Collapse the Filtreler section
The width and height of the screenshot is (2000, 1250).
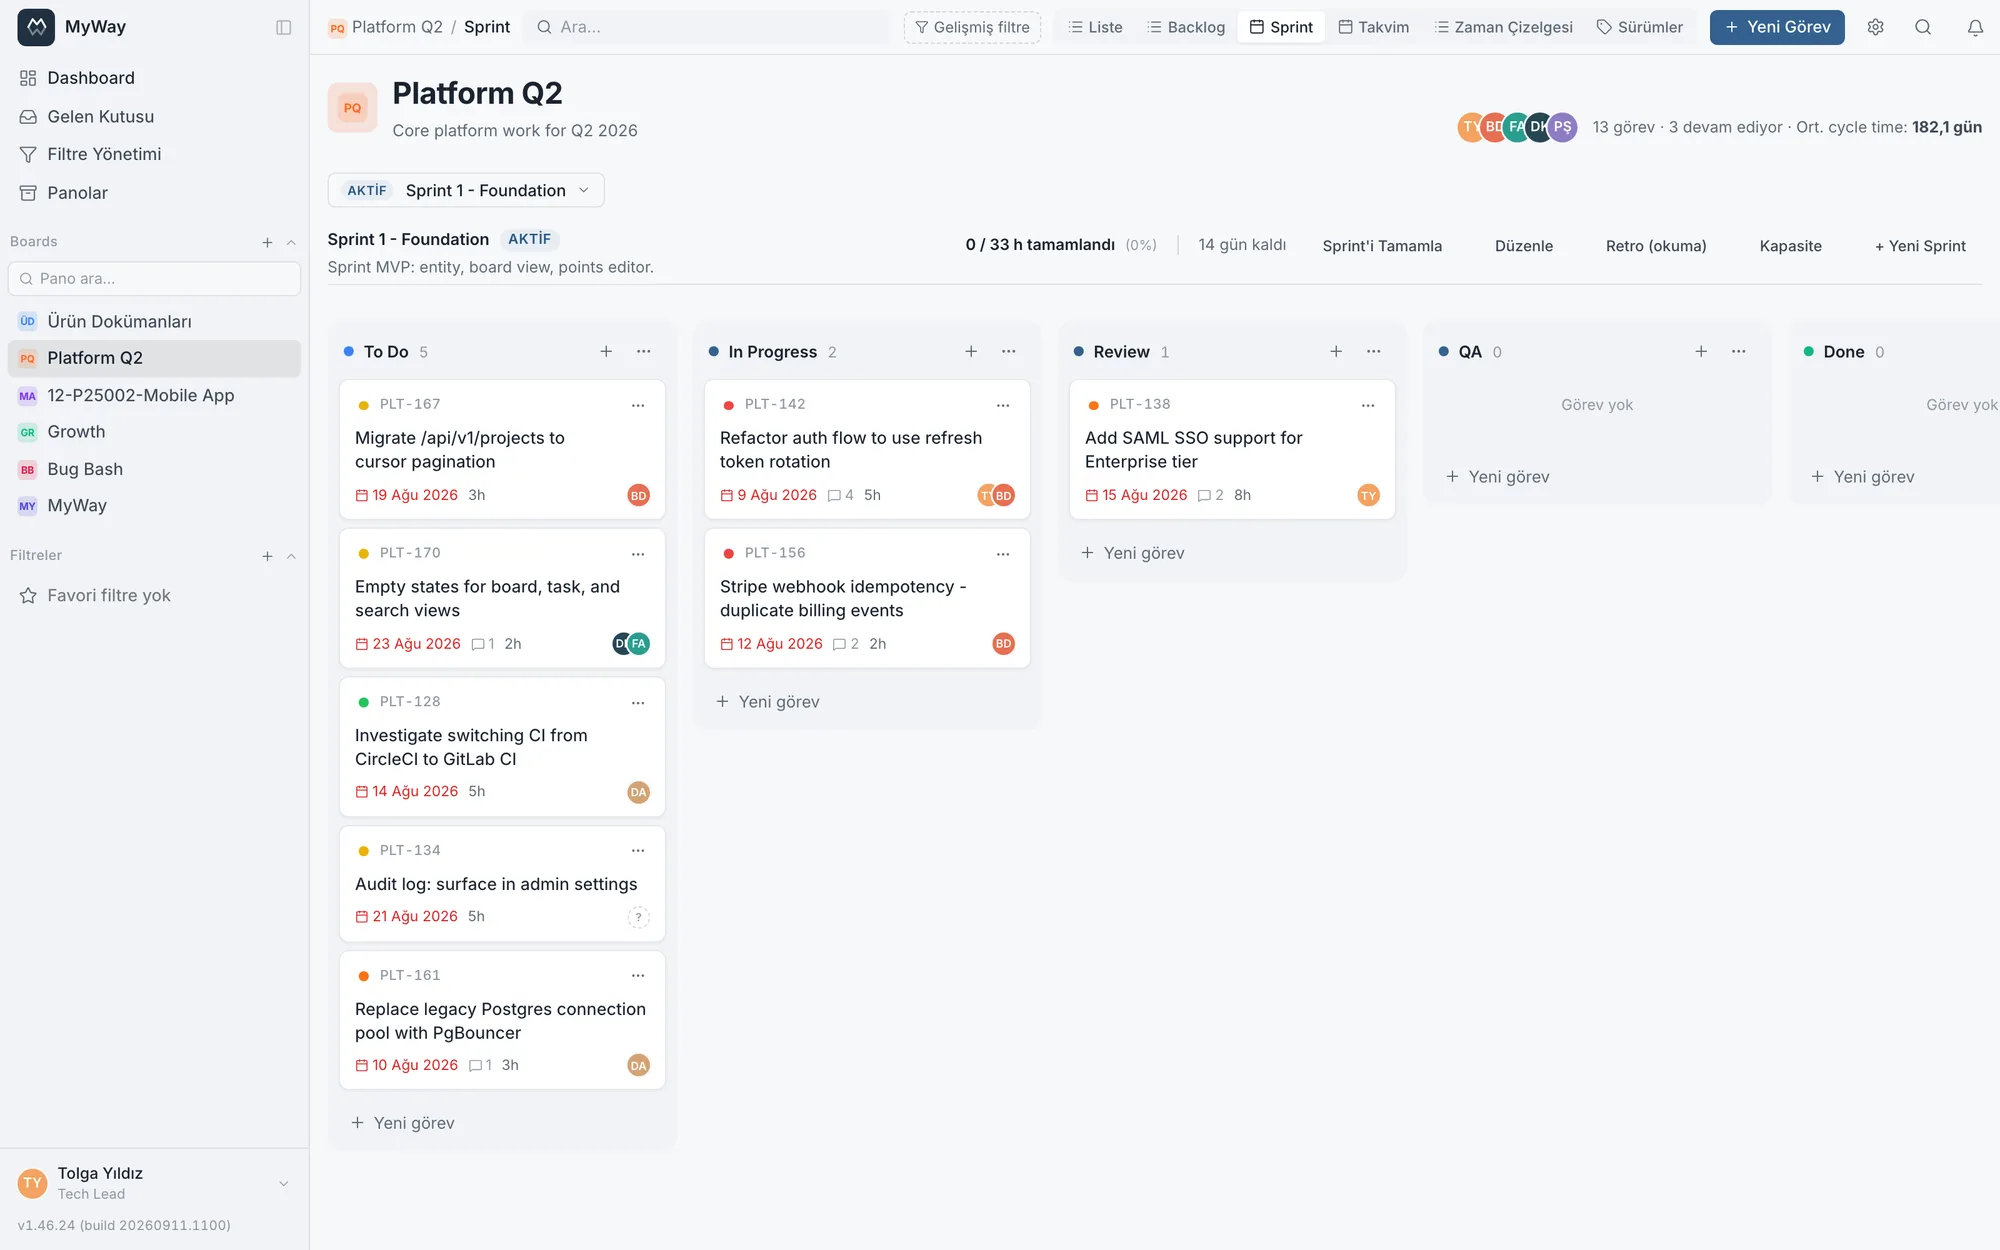[291, 556]
